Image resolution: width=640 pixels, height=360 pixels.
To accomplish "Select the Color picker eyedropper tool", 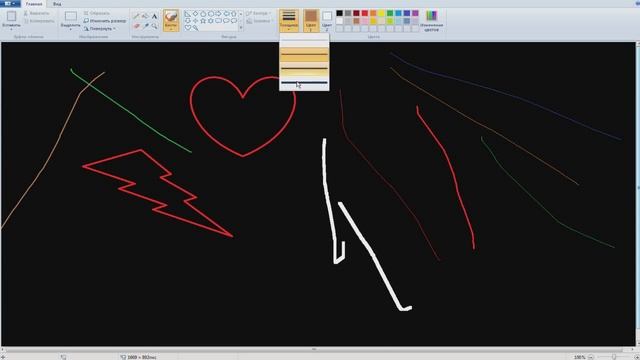I will click(x=145, y=26).
